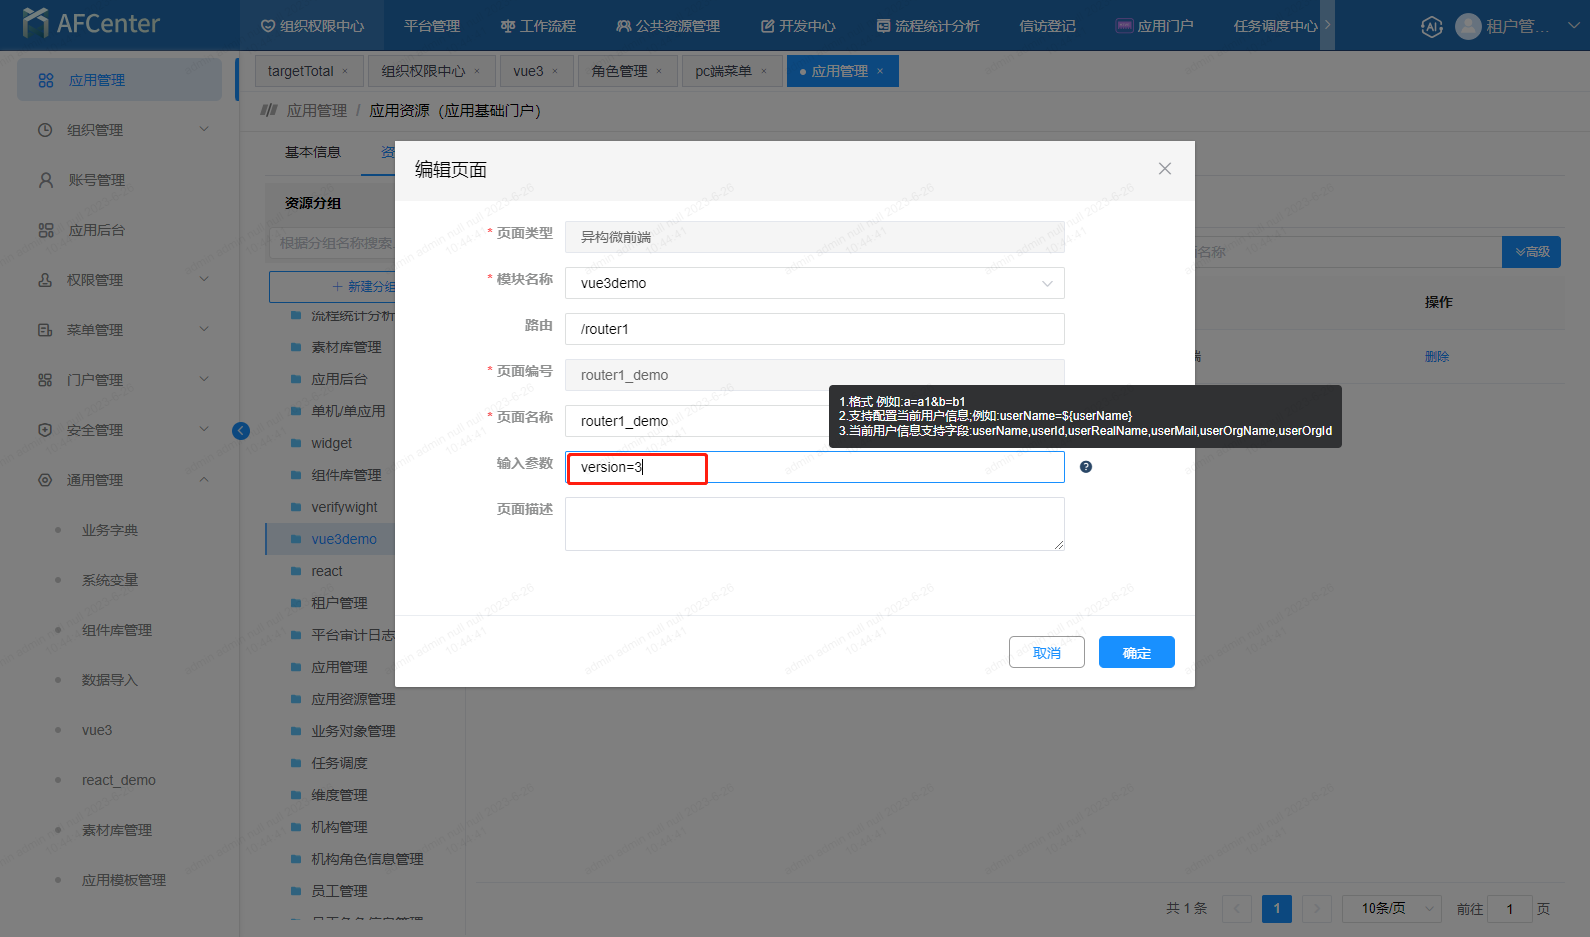Close the targetTotal tab
The height and width of the screenshot is (937, 1590).
coord(345,71)
